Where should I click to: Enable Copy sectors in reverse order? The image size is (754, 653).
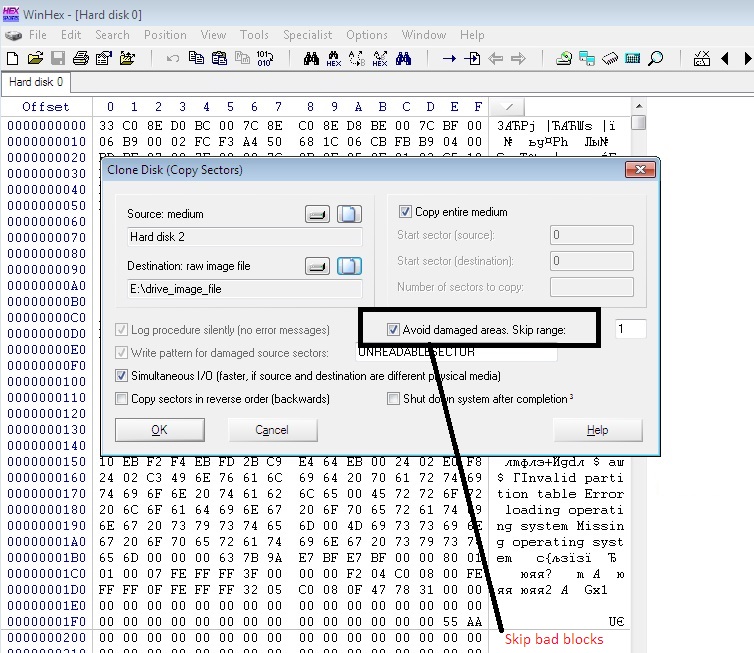pos(122,399)
